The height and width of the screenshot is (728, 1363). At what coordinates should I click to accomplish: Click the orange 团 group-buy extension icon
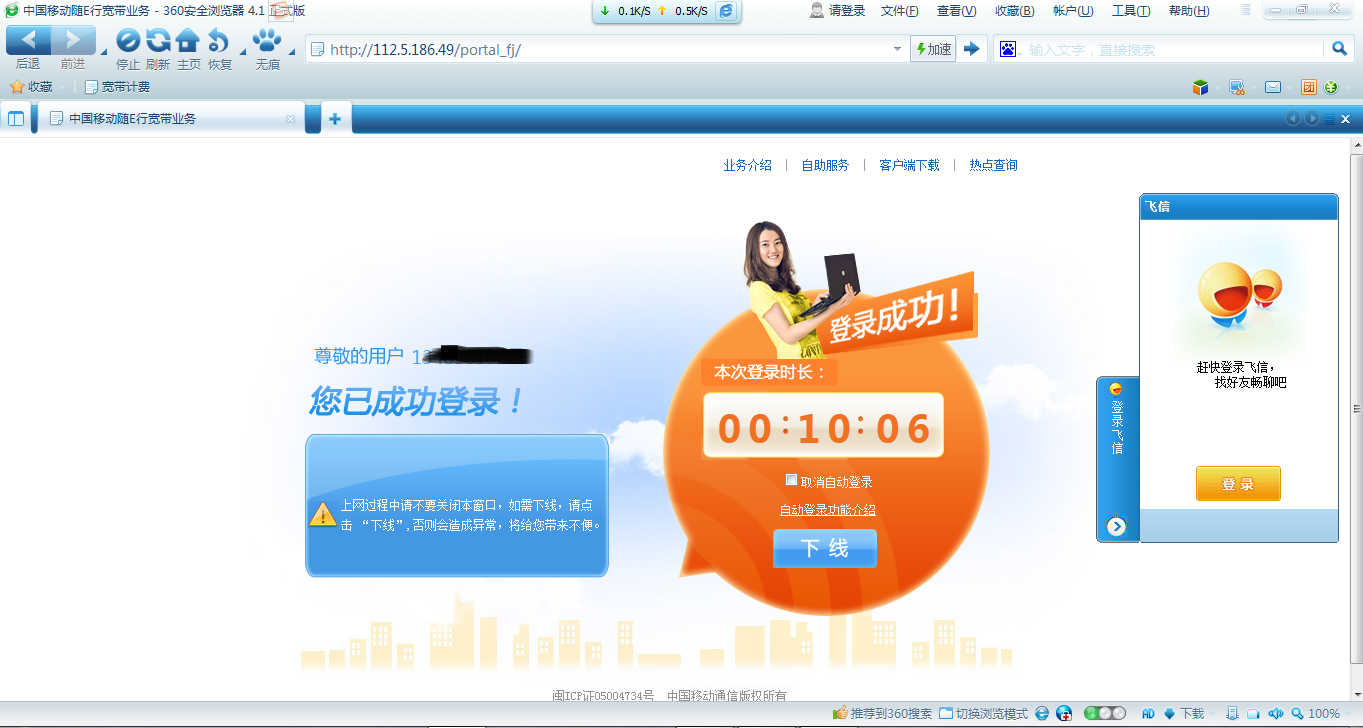pyautogui.click(x=1308, y=87)
